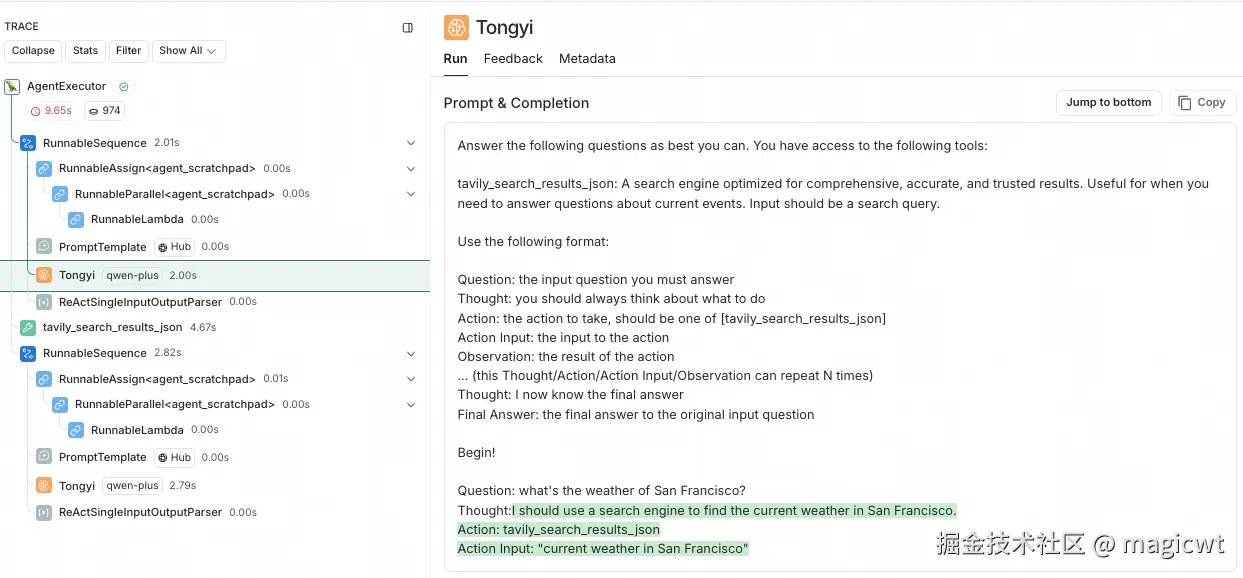Image resolution: width=1243 pixels, height=578 pixels.
Task: Click the highlighted Tongyi model icon
Action: (44, 275)
